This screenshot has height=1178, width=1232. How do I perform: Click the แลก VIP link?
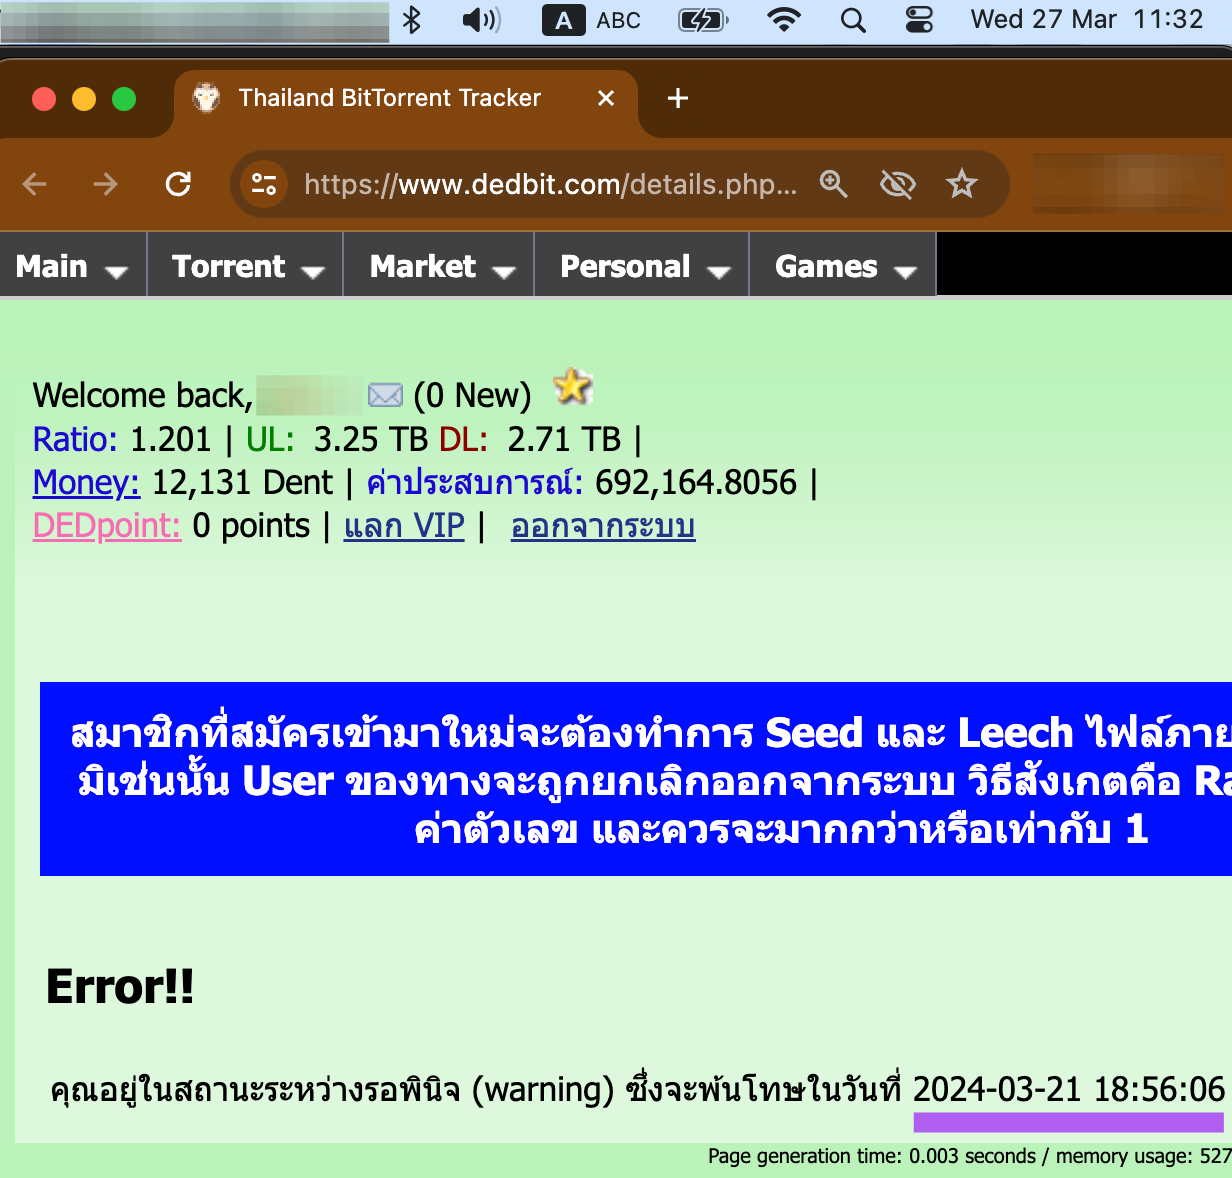[404, 526]
